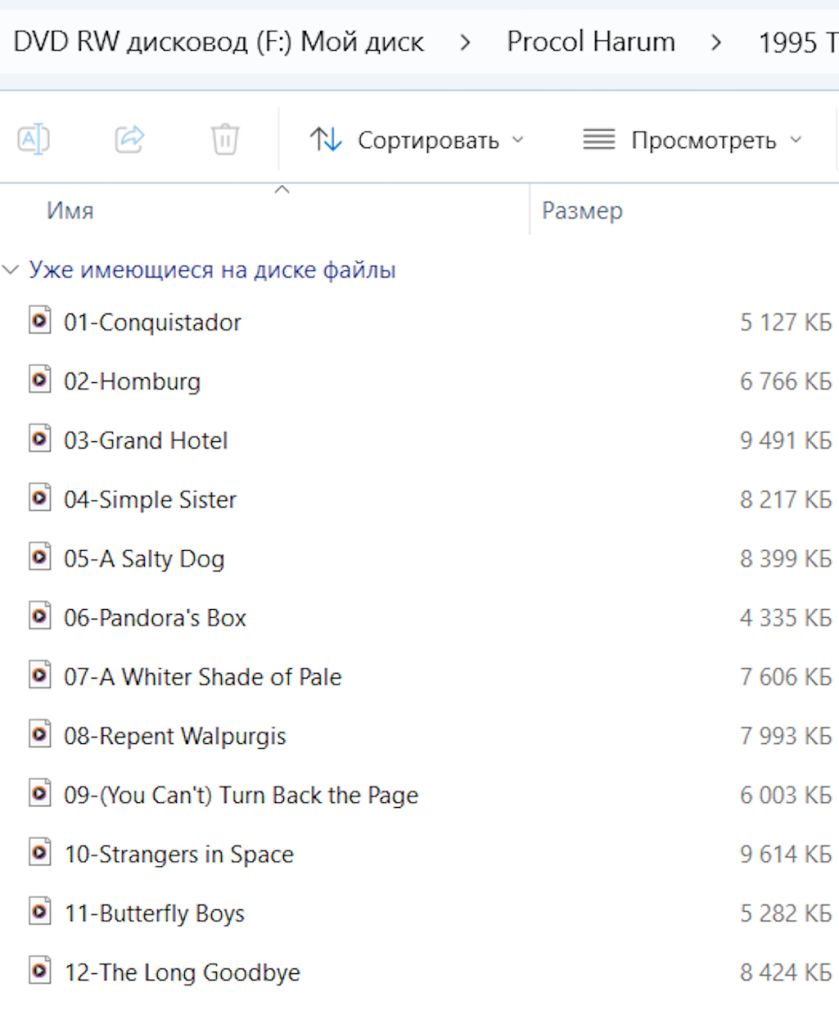Select file name 09-(You Can't) Turn Back the Page
Screen dimensions: 839x1024
pos(242,795)
